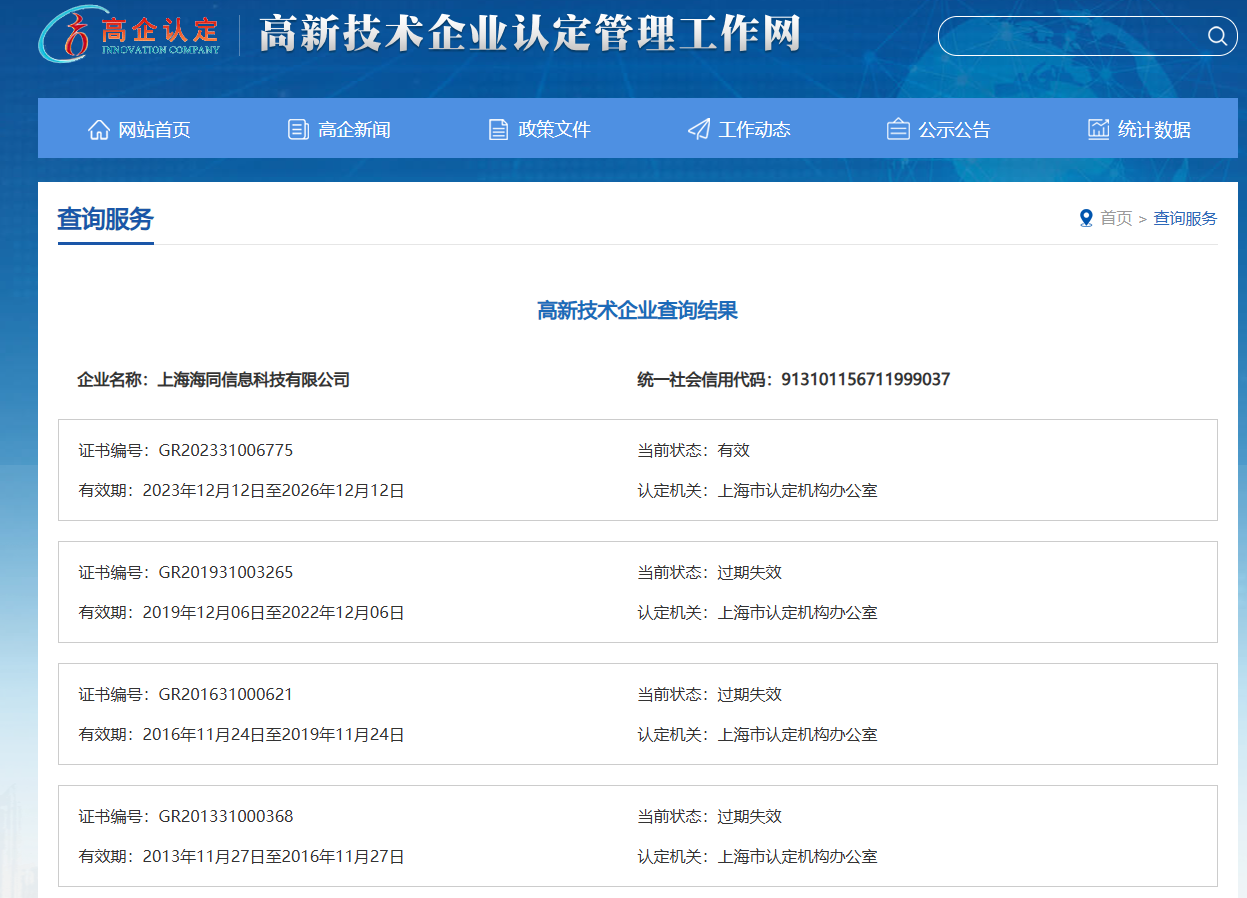1247x898 pixels.
Task: Click 过期失效 status for GR201931003265
Action: (749, 573)
